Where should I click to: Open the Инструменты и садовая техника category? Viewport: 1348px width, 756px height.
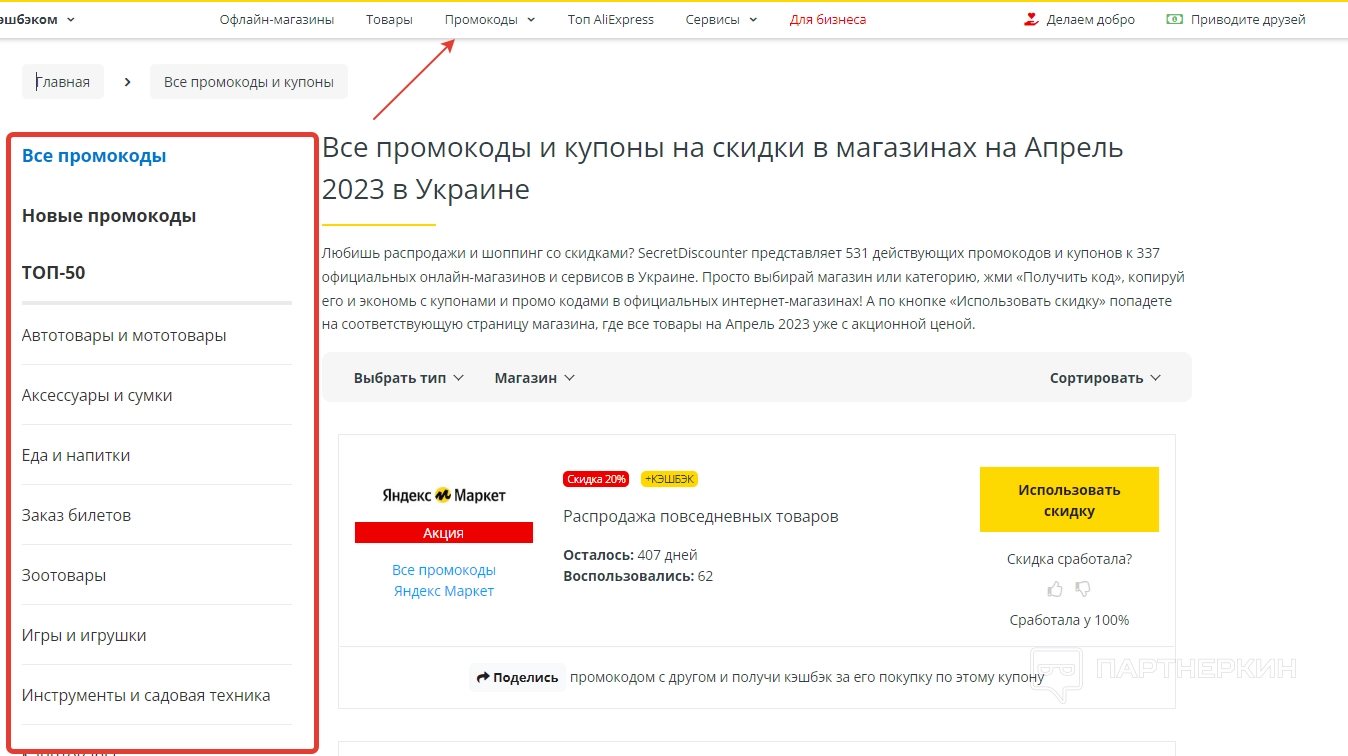pos(146,695)
